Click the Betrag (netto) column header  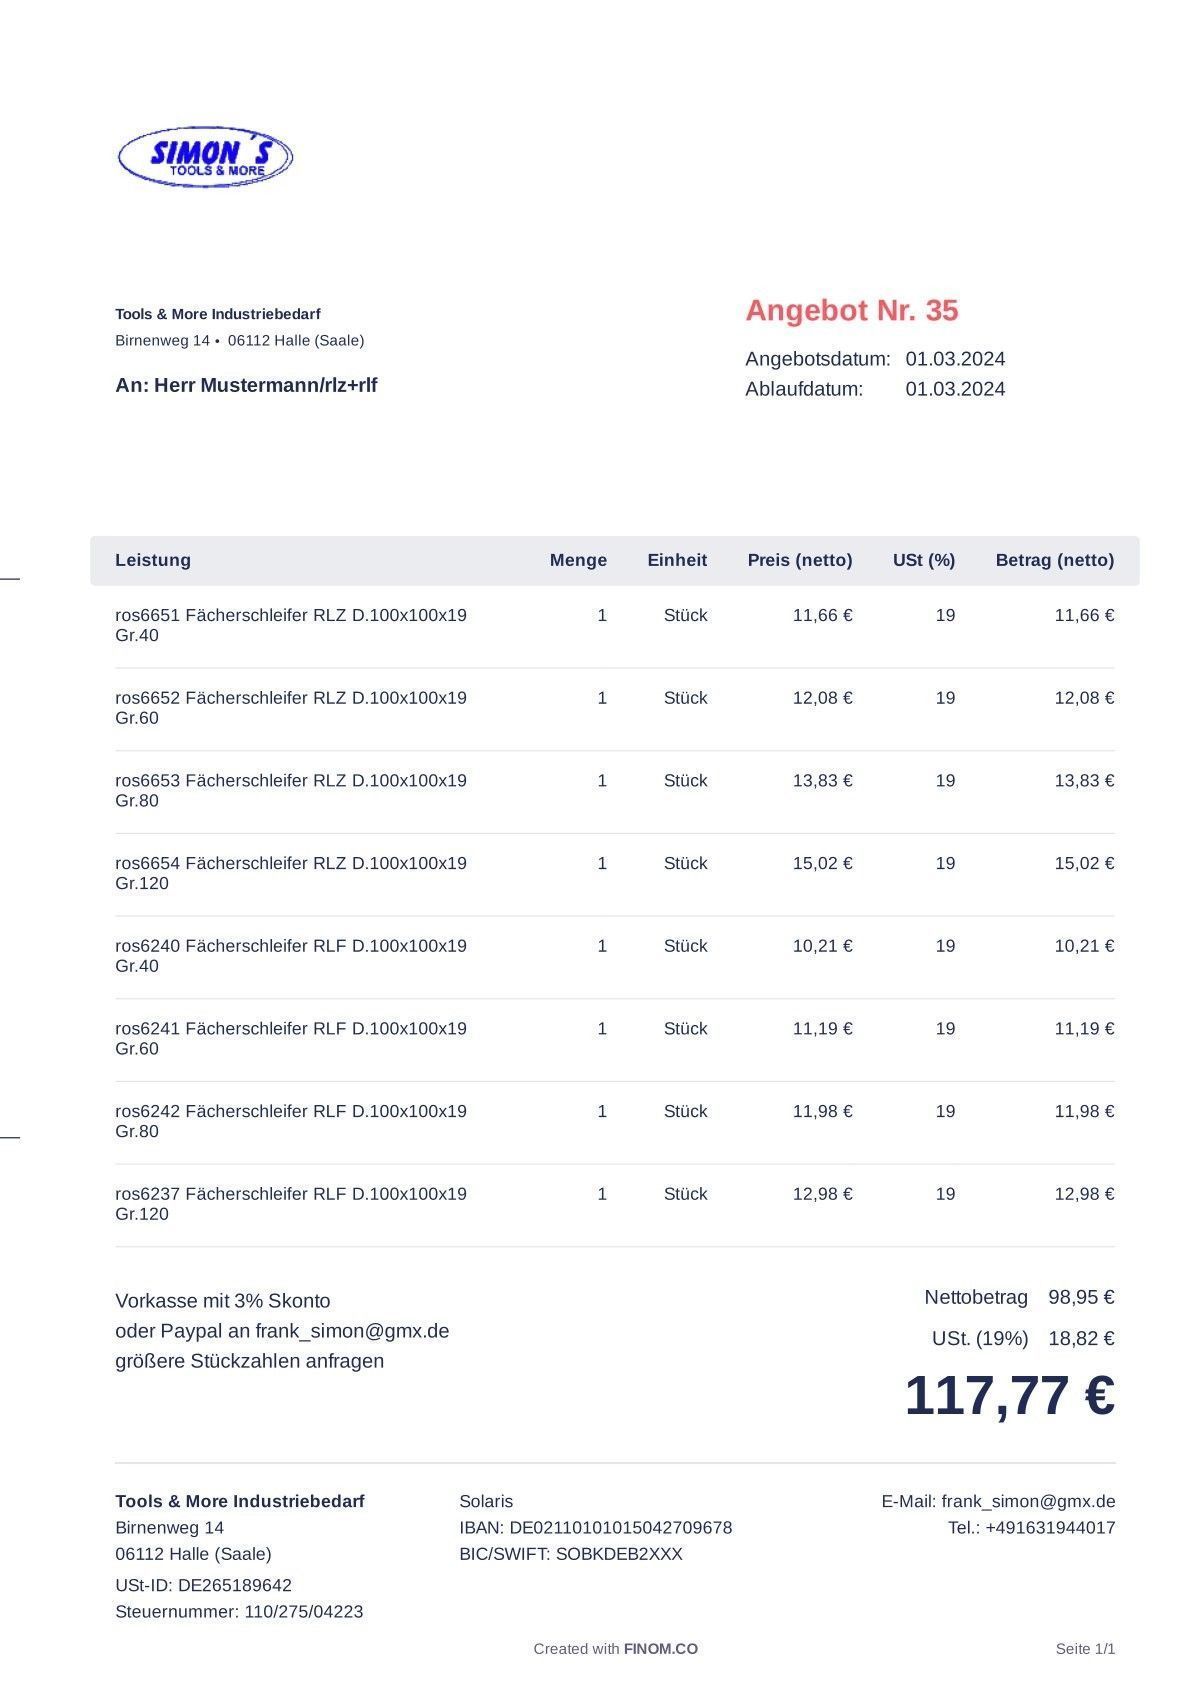coord(1054,560)
